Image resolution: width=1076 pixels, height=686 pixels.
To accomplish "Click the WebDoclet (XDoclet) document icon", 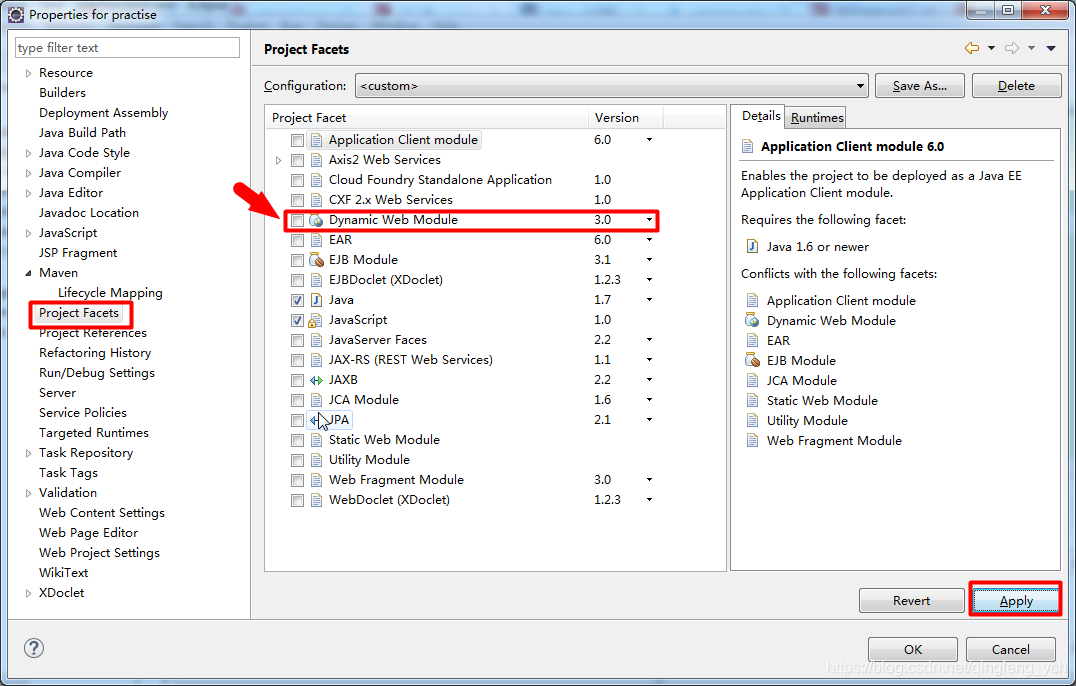I will pyautogui.click(x=316, y=500).
